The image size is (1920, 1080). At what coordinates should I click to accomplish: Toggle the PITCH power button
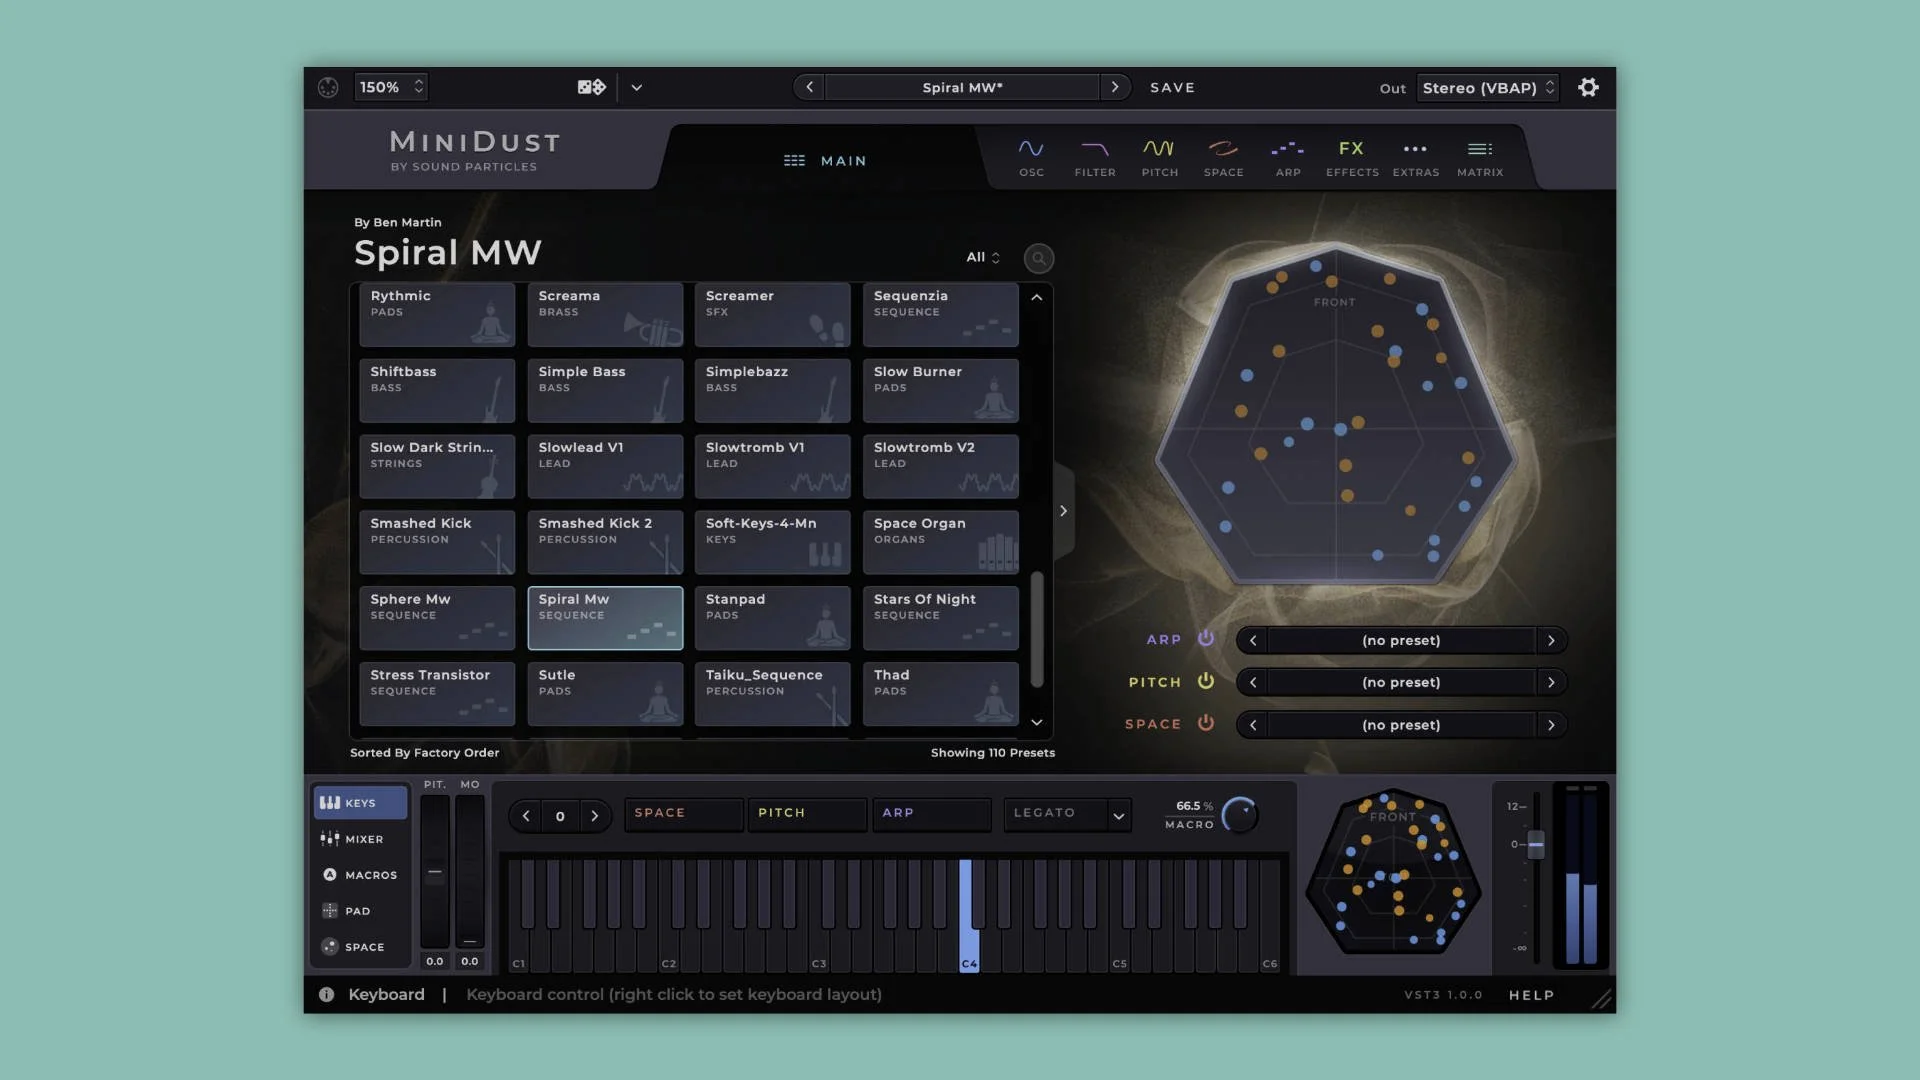[1206, 681]
